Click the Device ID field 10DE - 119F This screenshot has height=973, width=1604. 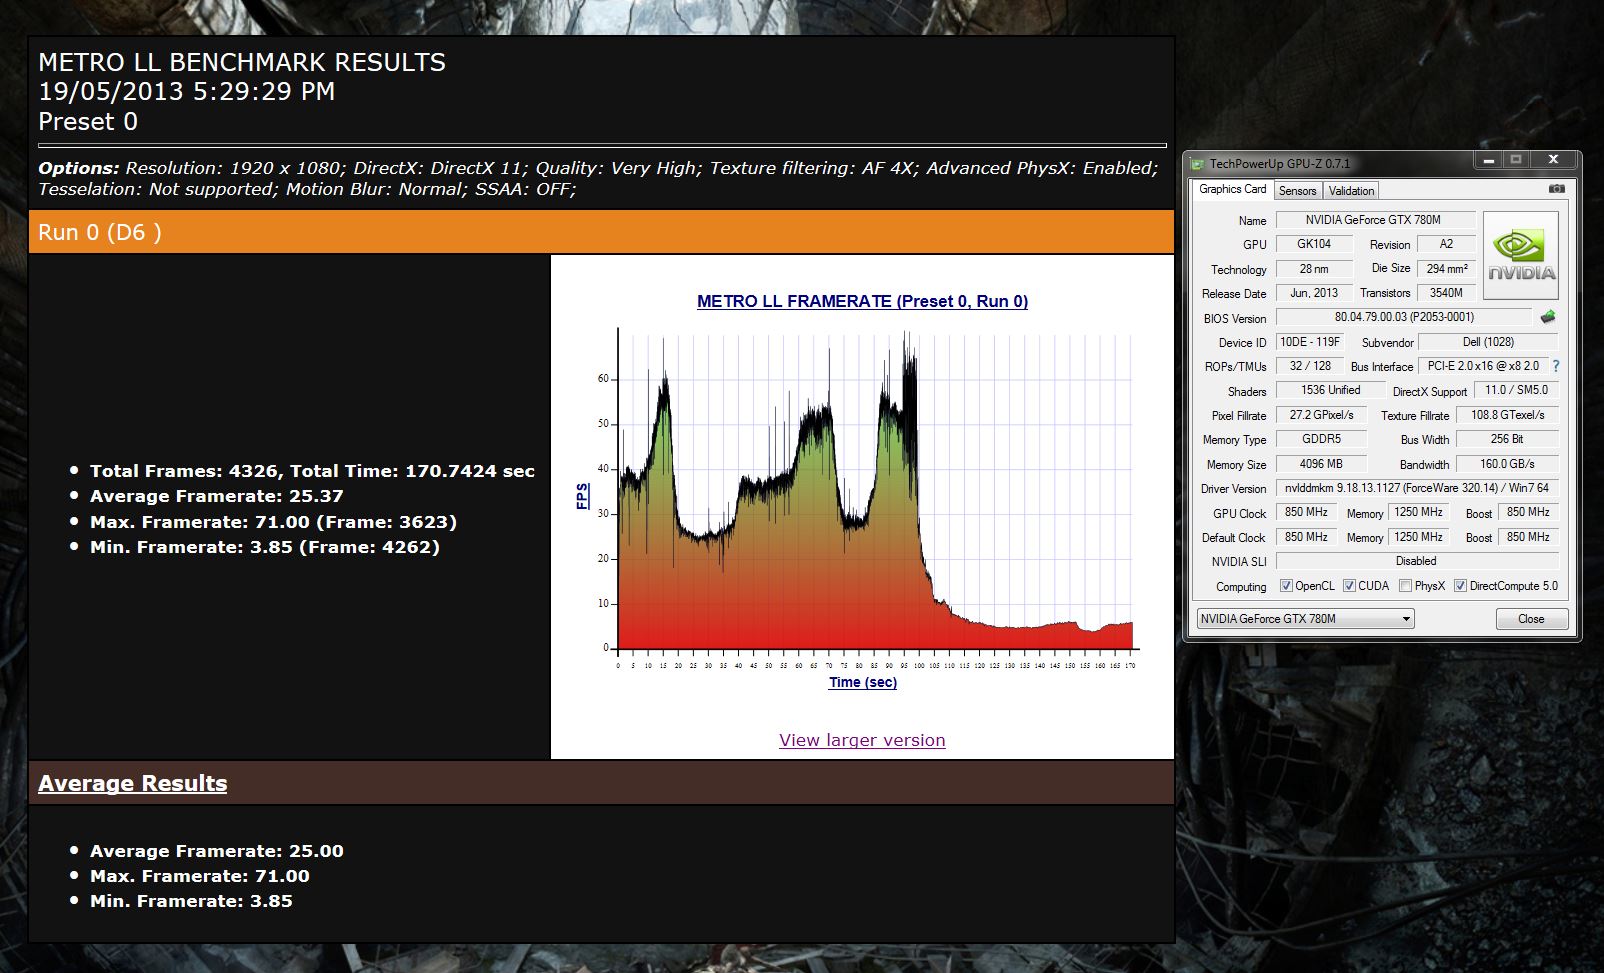pos(1310,342)
